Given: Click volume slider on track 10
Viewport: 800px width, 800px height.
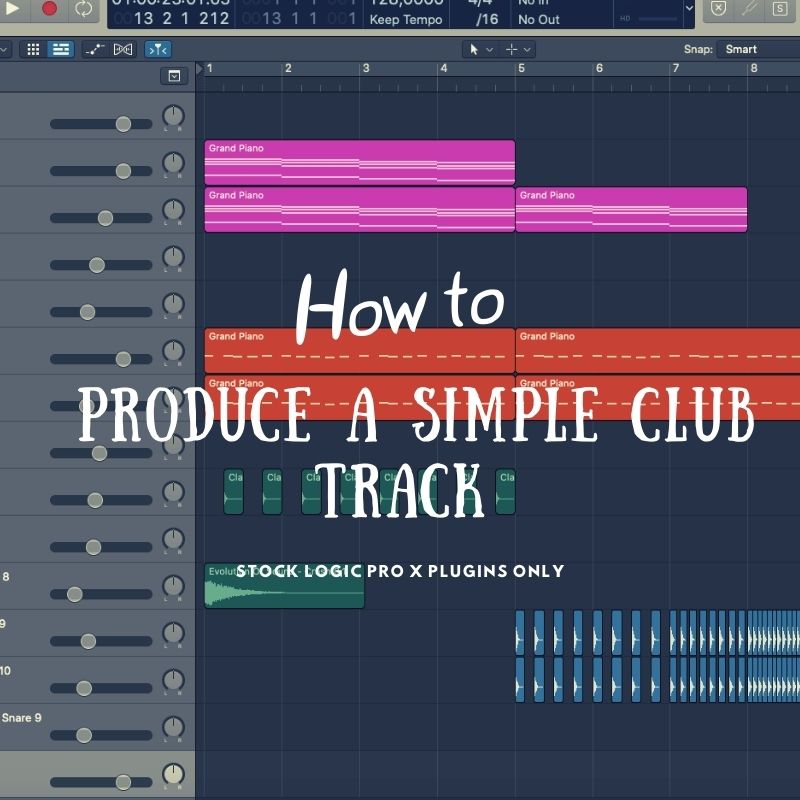Looking at the screenshot, I should pyautogui.click(x=101, y=688).
